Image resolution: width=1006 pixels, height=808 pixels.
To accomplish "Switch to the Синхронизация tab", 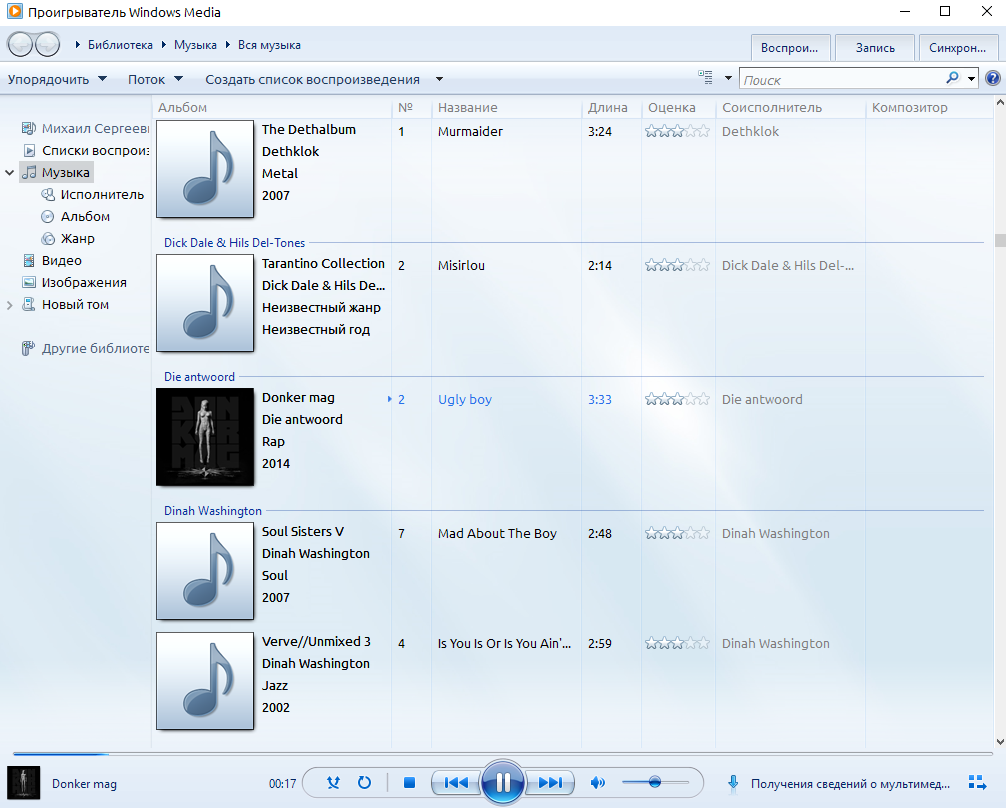I will (958, 47).
